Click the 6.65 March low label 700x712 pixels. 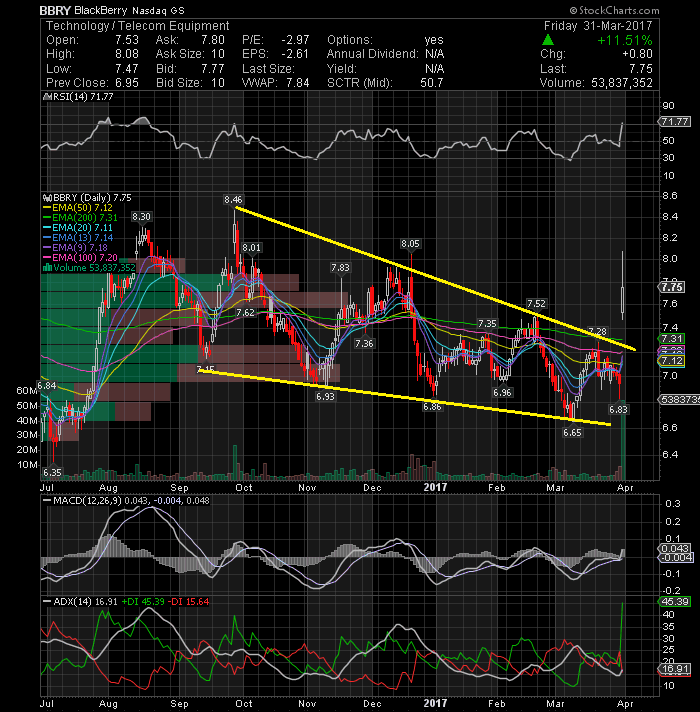572,433
